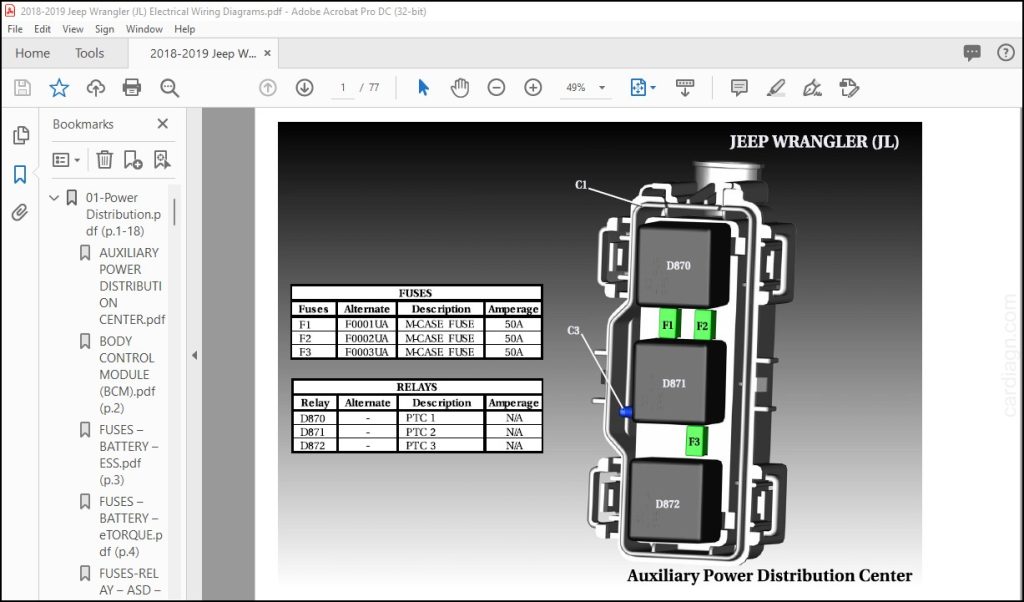Open the Help menu

coord(185,29)
